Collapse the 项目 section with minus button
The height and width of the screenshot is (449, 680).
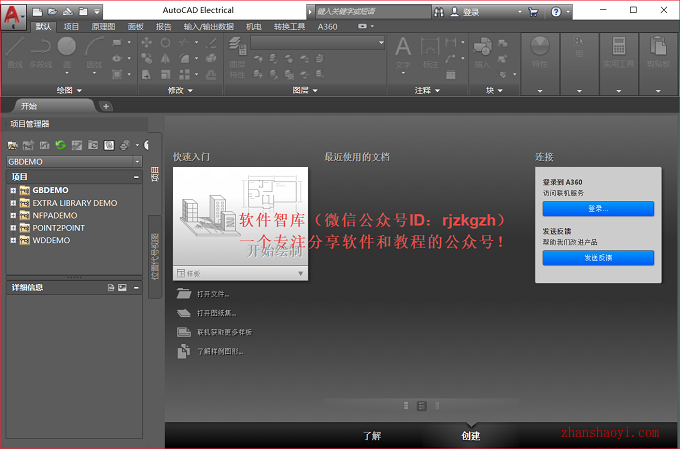tap(136, 177)
